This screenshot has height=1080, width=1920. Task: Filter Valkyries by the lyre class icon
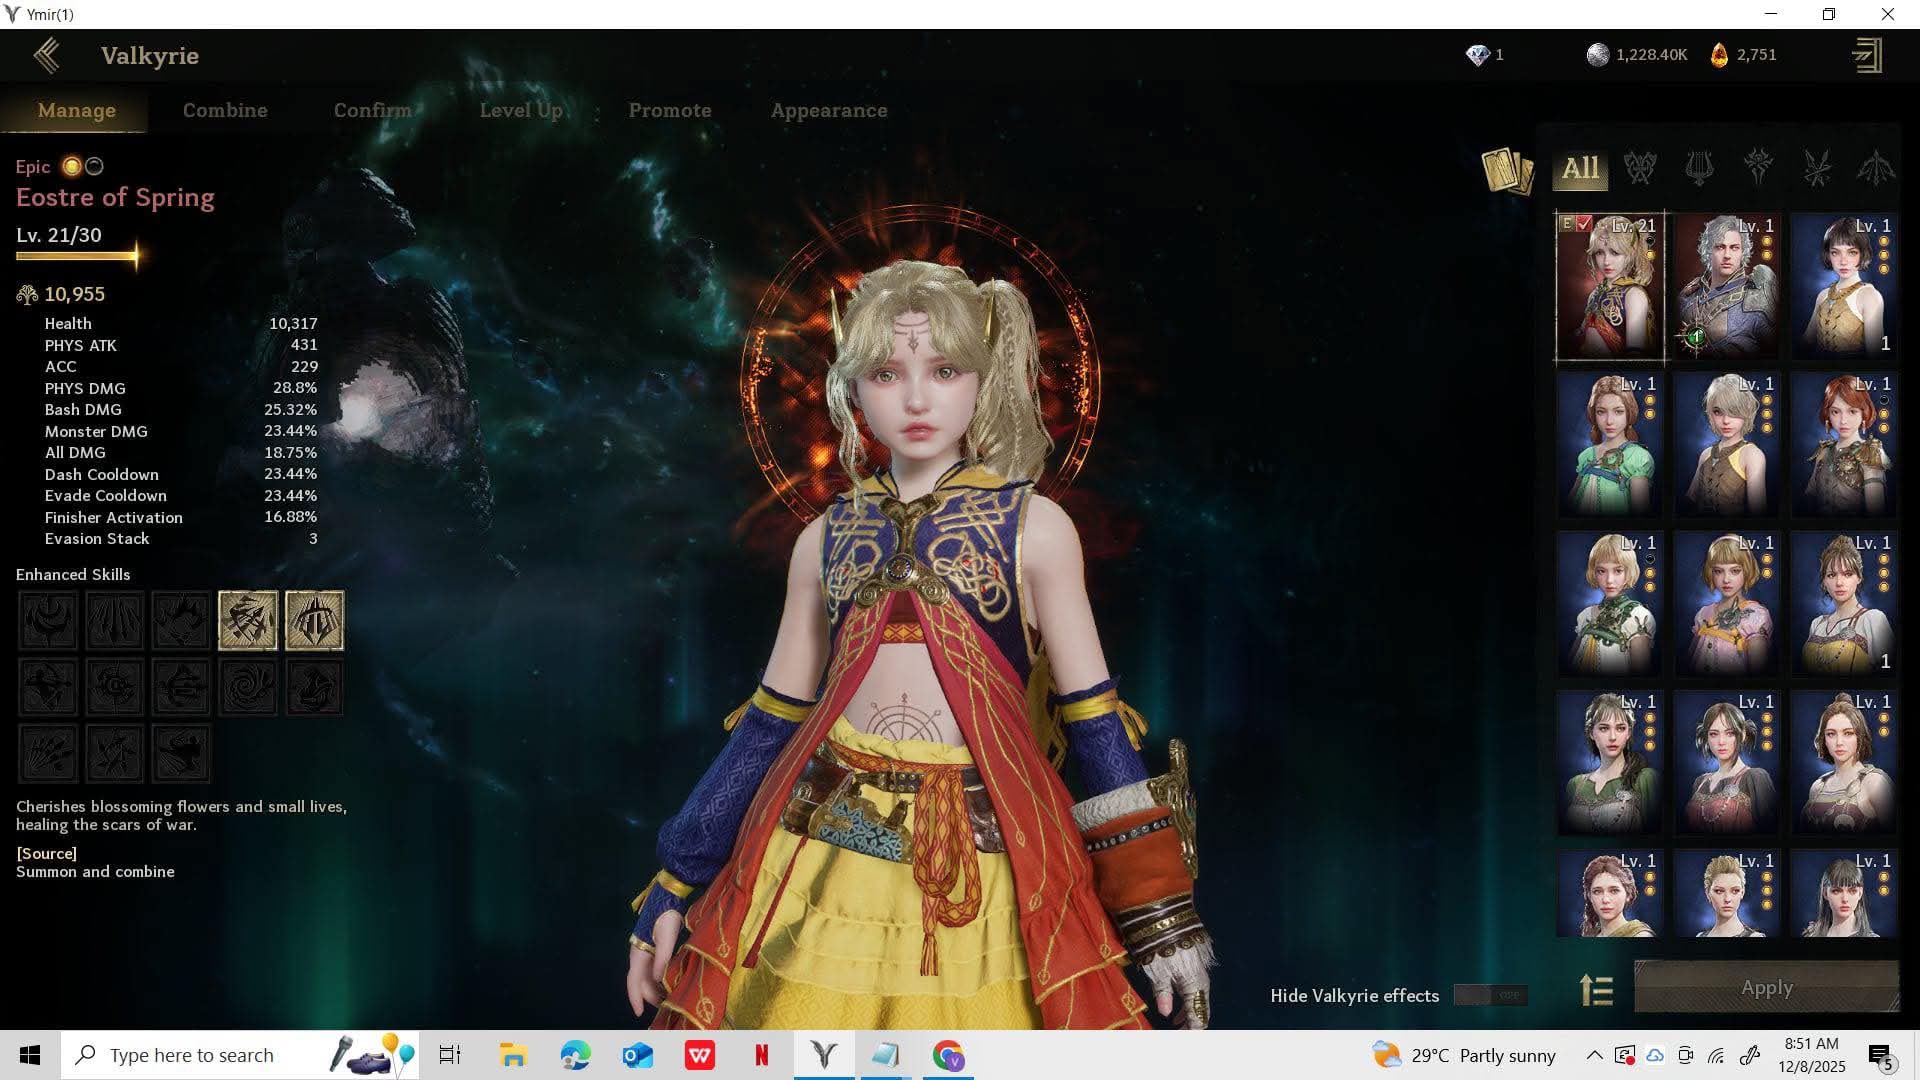[x=1699, y=168]
